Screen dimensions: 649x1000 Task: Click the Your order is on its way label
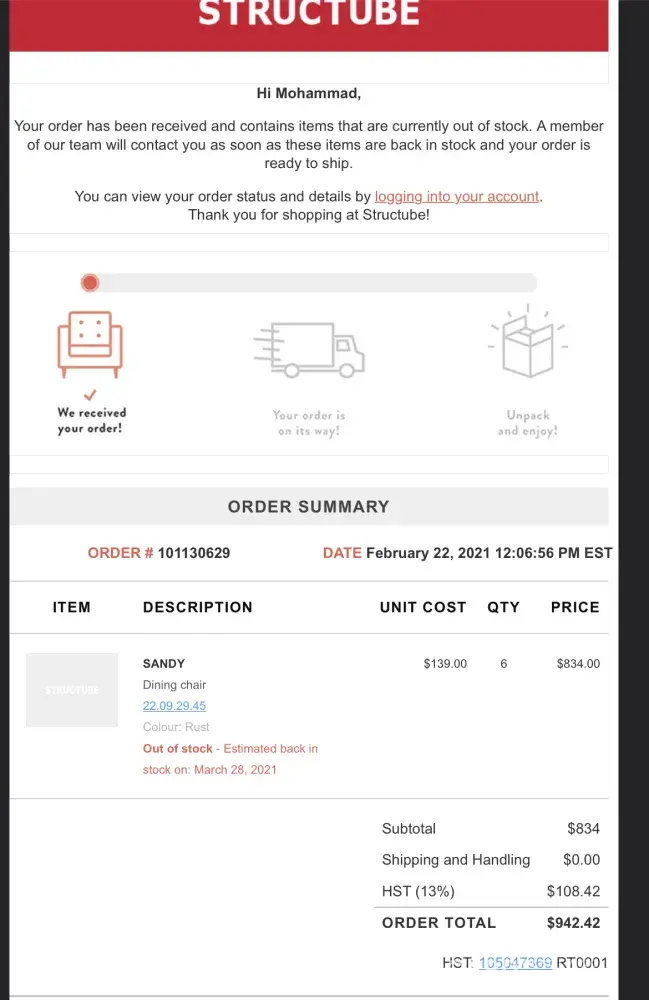[309, 423]
